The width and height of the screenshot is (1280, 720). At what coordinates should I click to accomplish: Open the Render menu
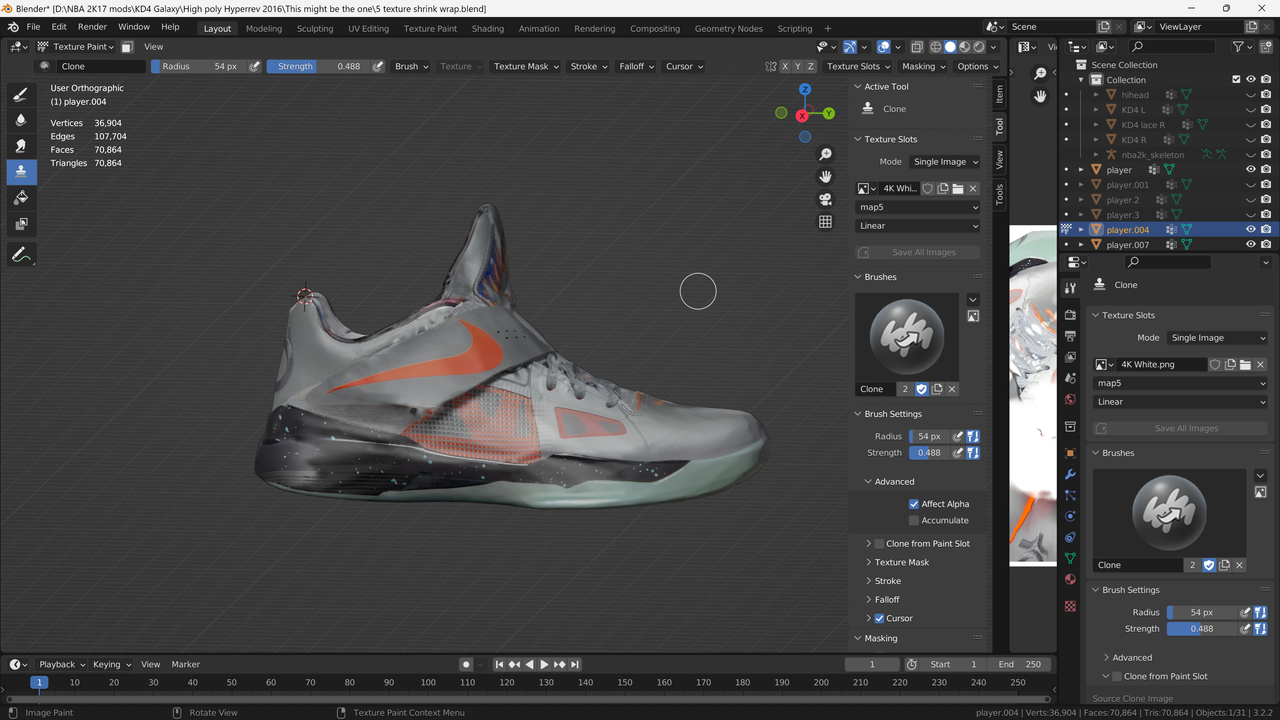coord(92,27)
